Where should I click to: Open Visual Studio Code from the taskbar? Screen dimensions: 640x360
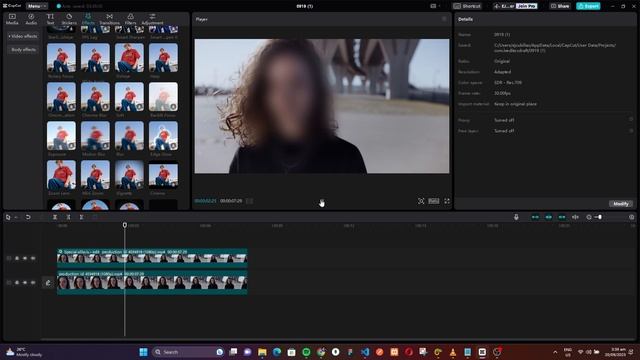(365, 352)
